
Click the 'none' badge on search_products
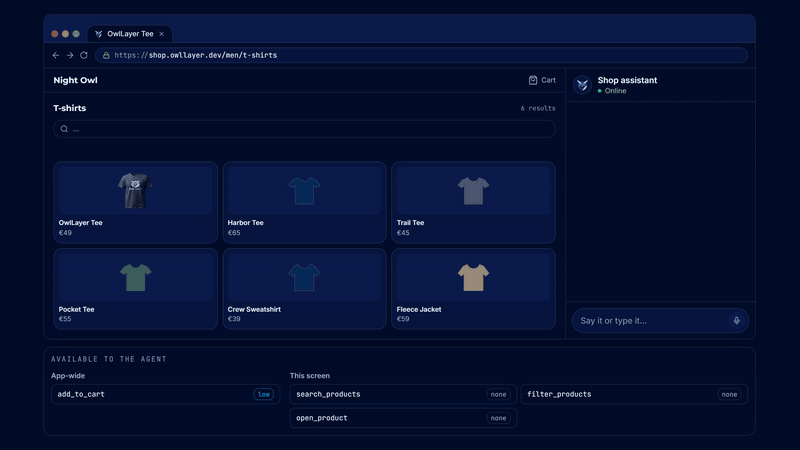(498, 394)
